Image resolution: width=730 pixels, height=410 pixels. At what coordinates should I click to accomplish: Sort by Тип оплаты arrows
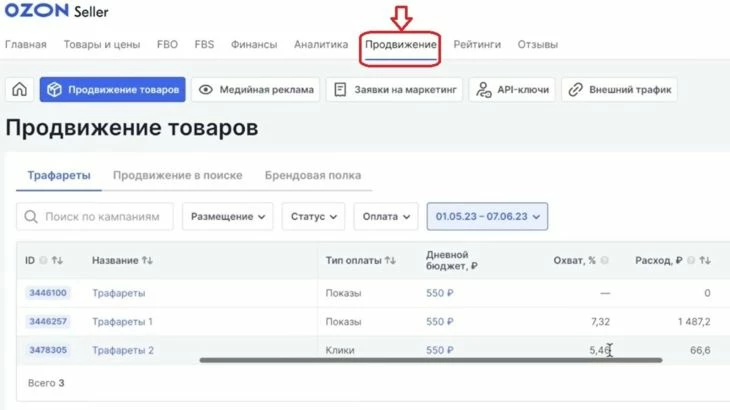point(390,260)
